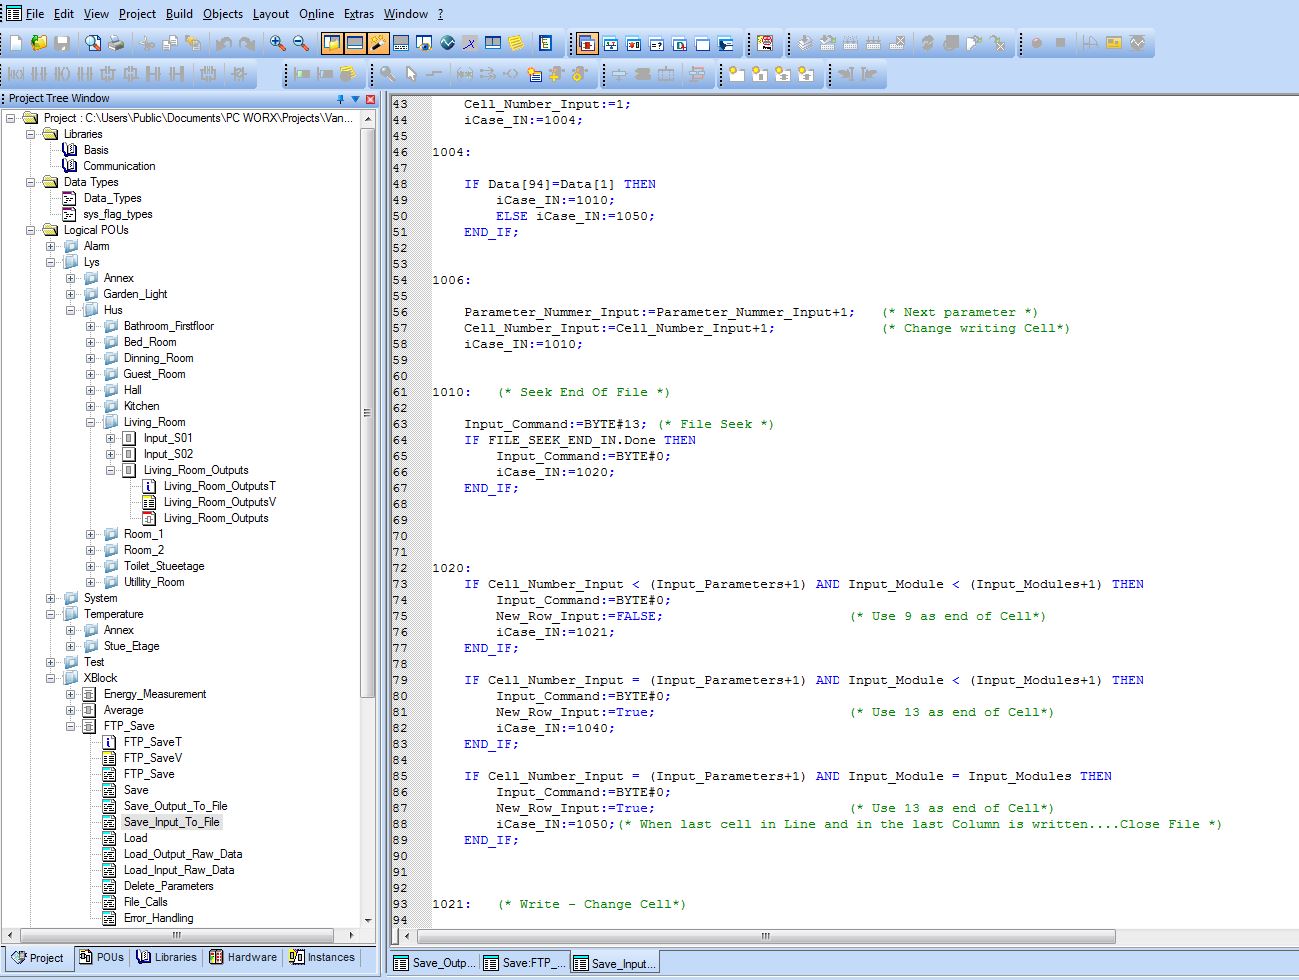Open the Save:FTP_... editor tab
This screenshot has height=980, width=1299.
click(x=524, y=963)
